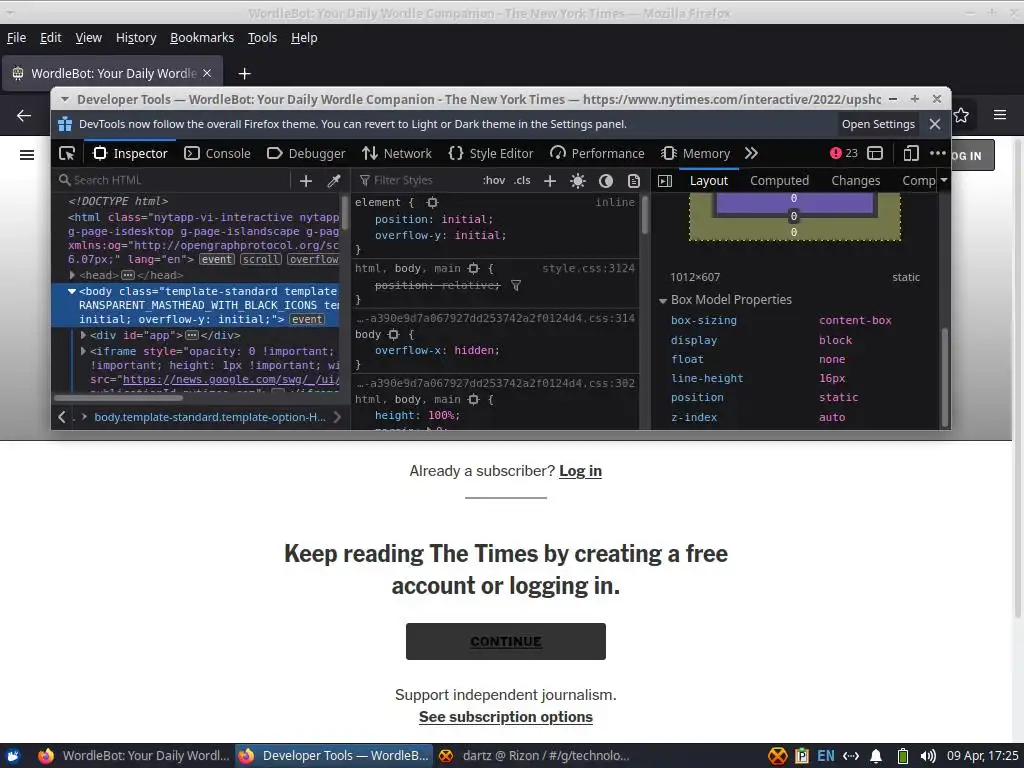Open the Tools menu
1024x768 pixels.
click(x=262, y=38)
